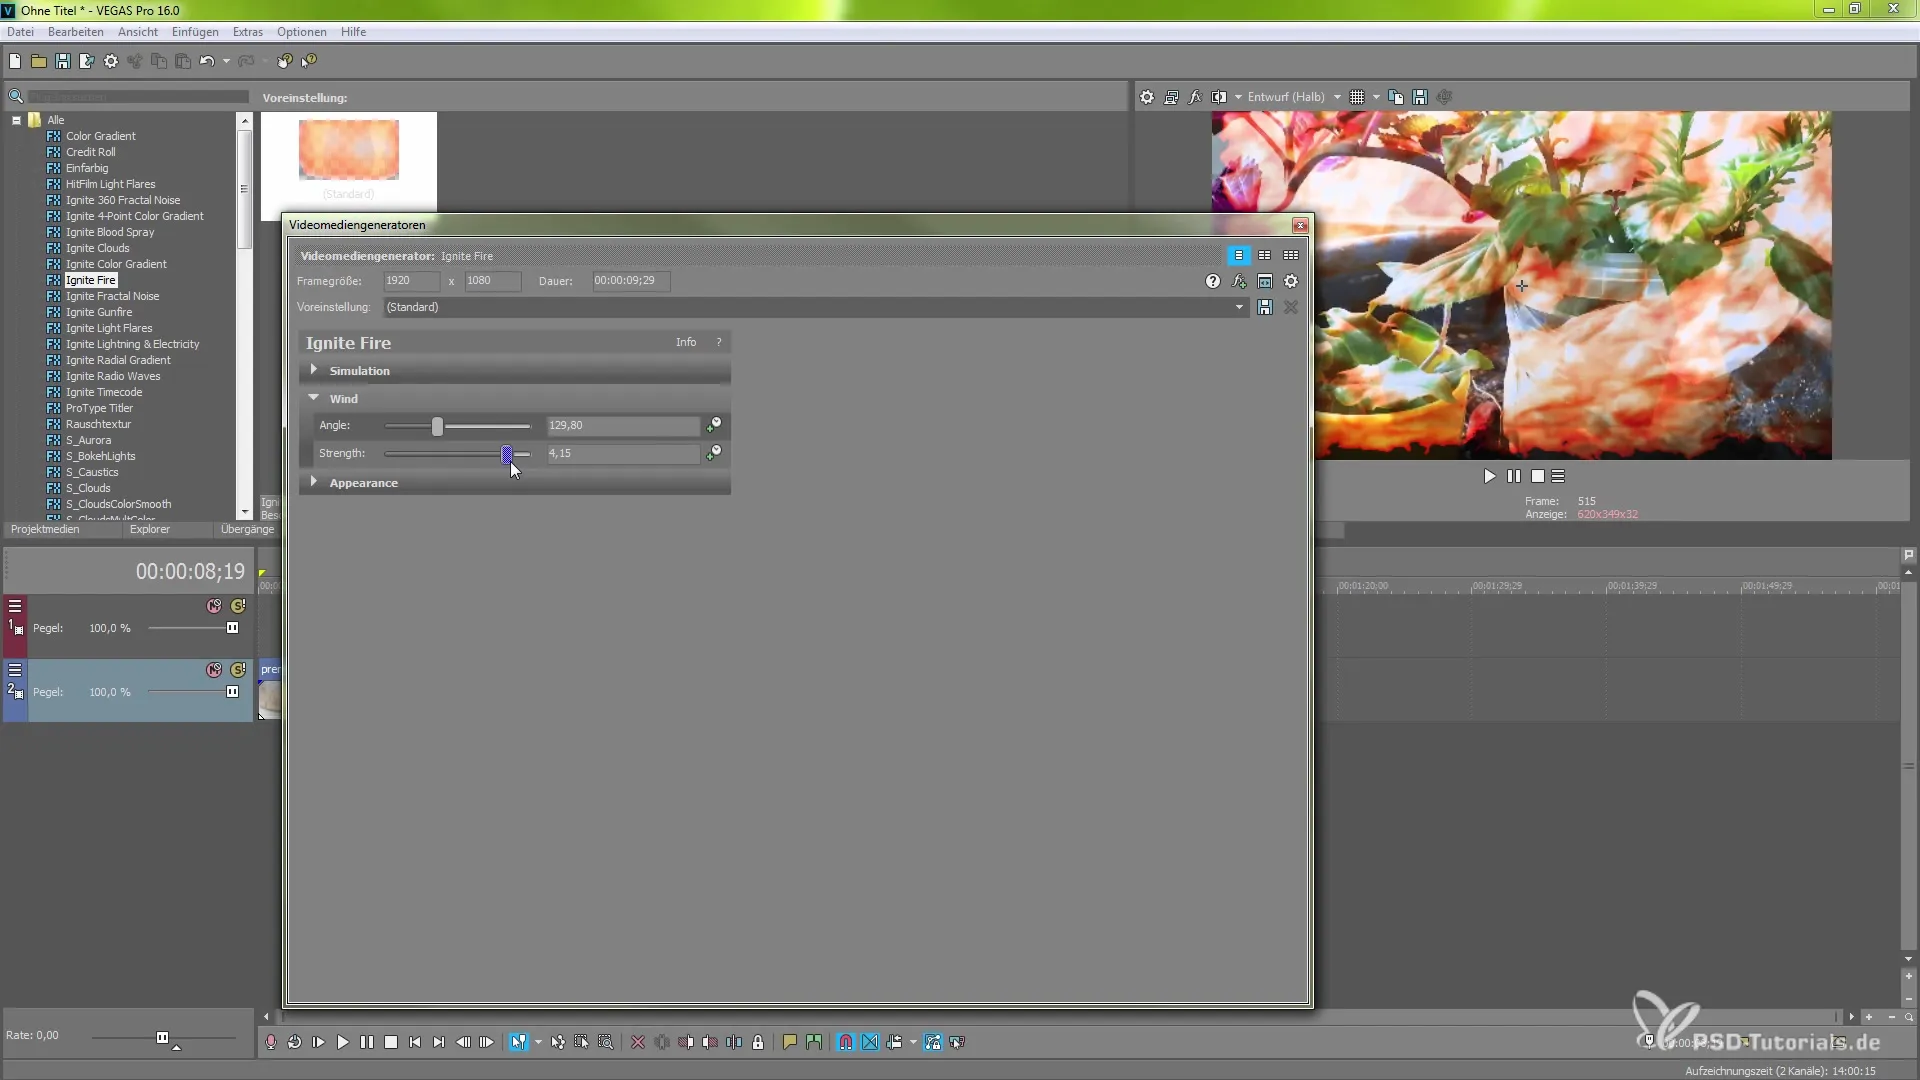The width and height of the screenshot is (1920, 1080).
Task: Click the record microphone icon in the transport bar
Action: (271, 1042)
